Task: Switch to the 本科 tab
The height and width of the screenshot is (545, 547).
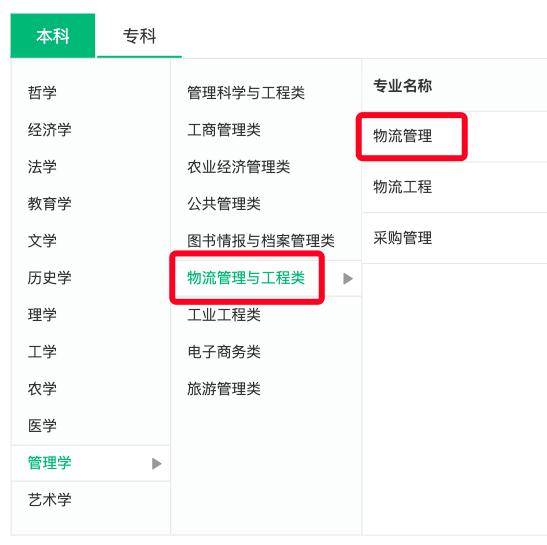Action: pyautogui.click(x=53, y=36)
